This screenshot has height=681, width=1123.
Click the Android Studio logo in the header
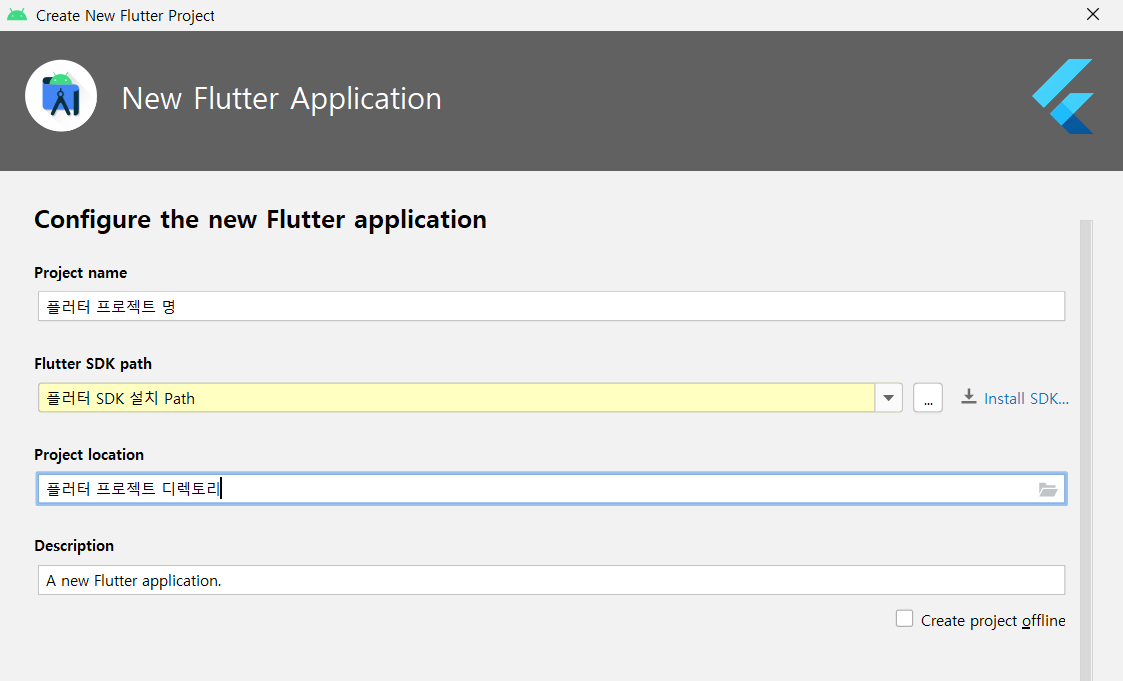61,96
